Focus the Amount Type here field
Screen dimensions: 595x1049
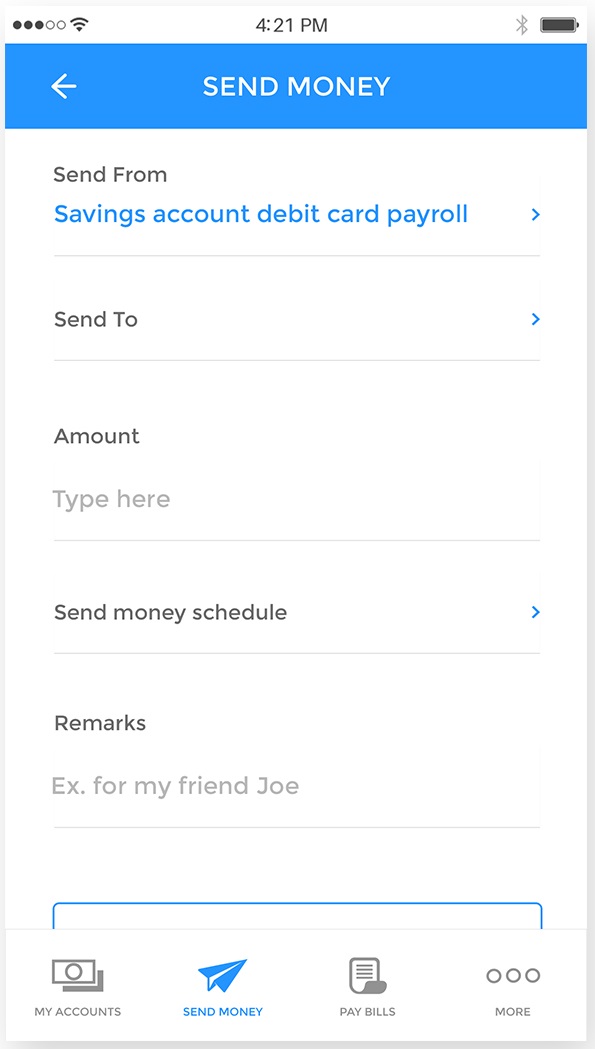[296, 499]
